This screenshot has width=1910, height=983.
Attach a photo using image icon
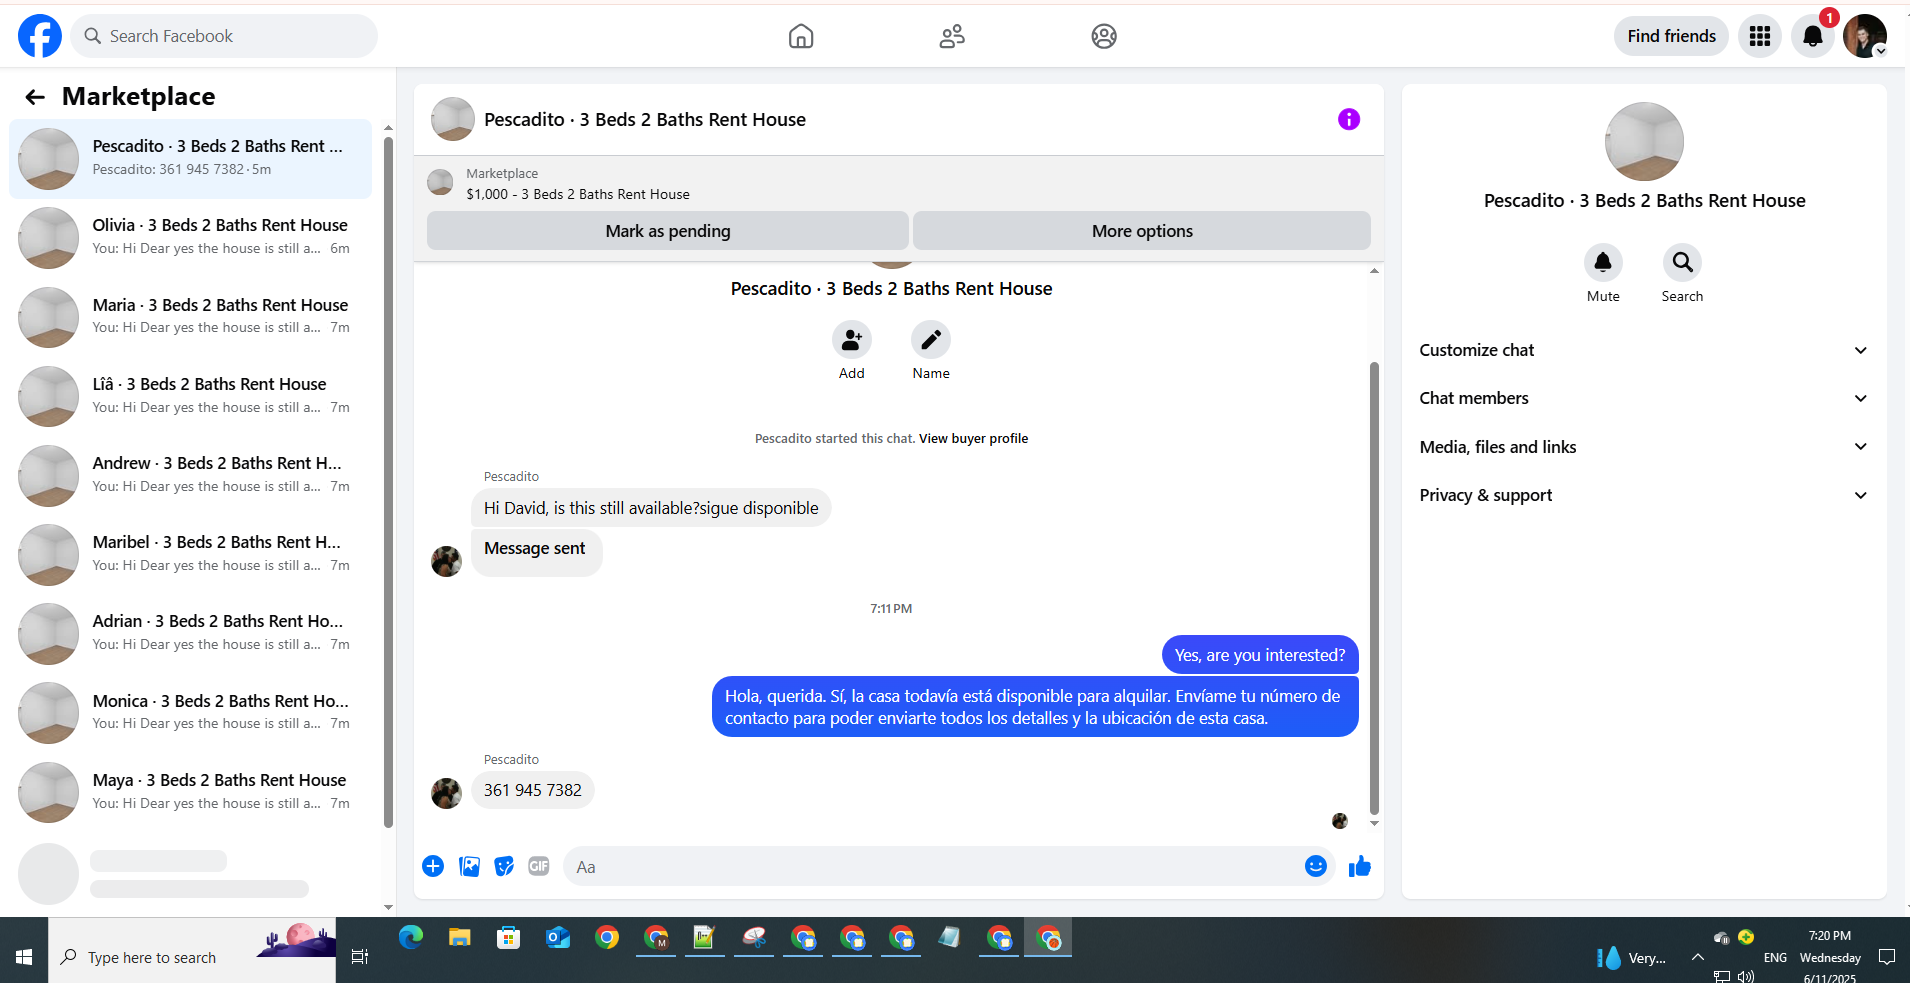click(x=469, y=866)
